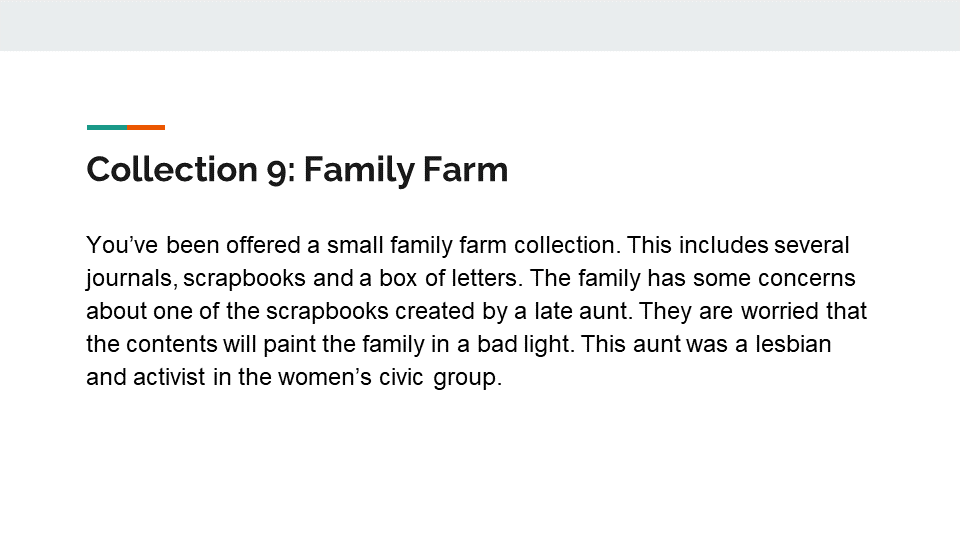Viewport: 960px width, 540px height.
Task: Click the teal accent bar above title
Action: (x=107, y=127)
